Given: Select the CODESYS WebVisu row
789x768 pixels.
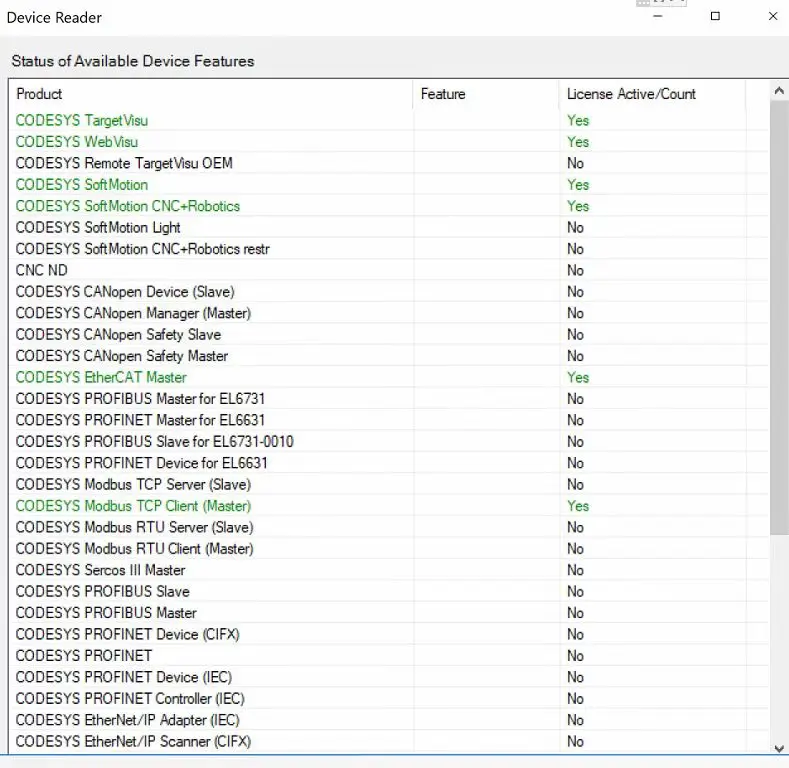Looking at the screenshot, I should click(x=388, y=142).
